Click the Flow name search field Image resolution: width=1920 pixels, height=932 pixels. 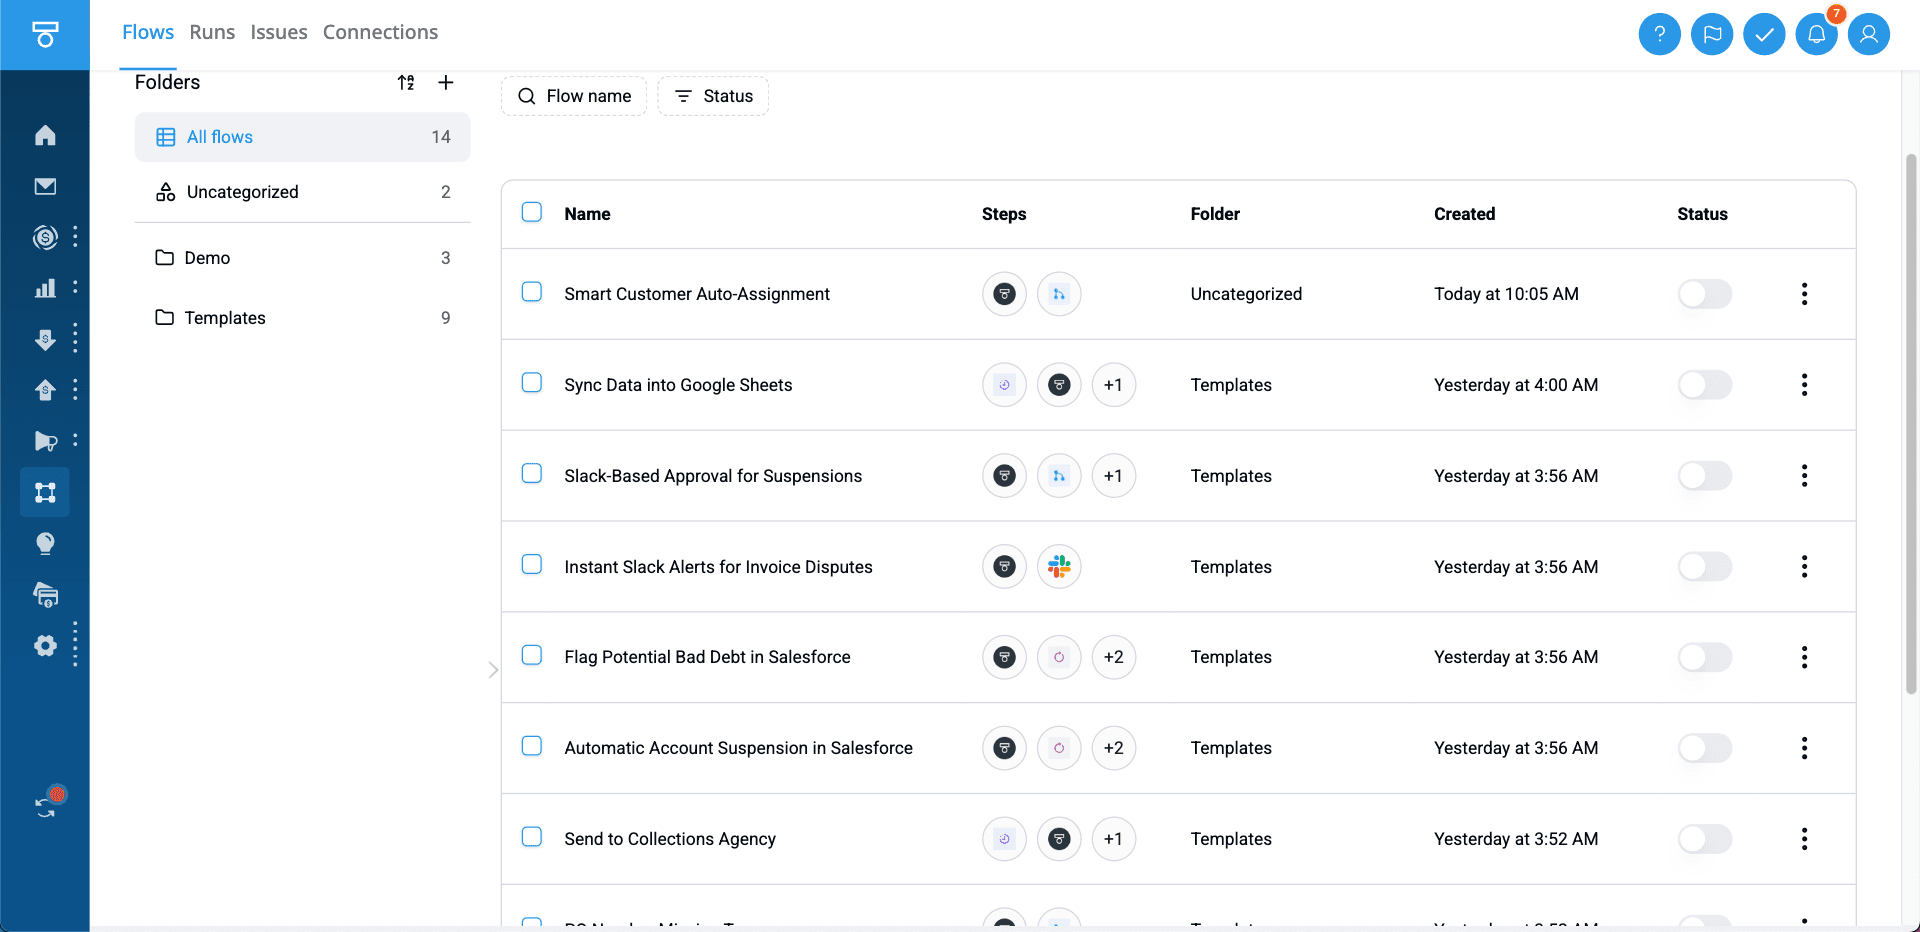coord(574,96)
